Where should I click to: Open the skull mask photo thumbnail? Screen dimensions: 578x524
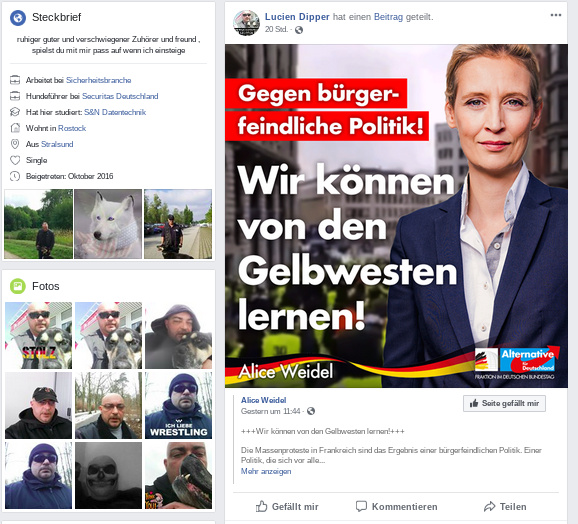coord(108,476)
